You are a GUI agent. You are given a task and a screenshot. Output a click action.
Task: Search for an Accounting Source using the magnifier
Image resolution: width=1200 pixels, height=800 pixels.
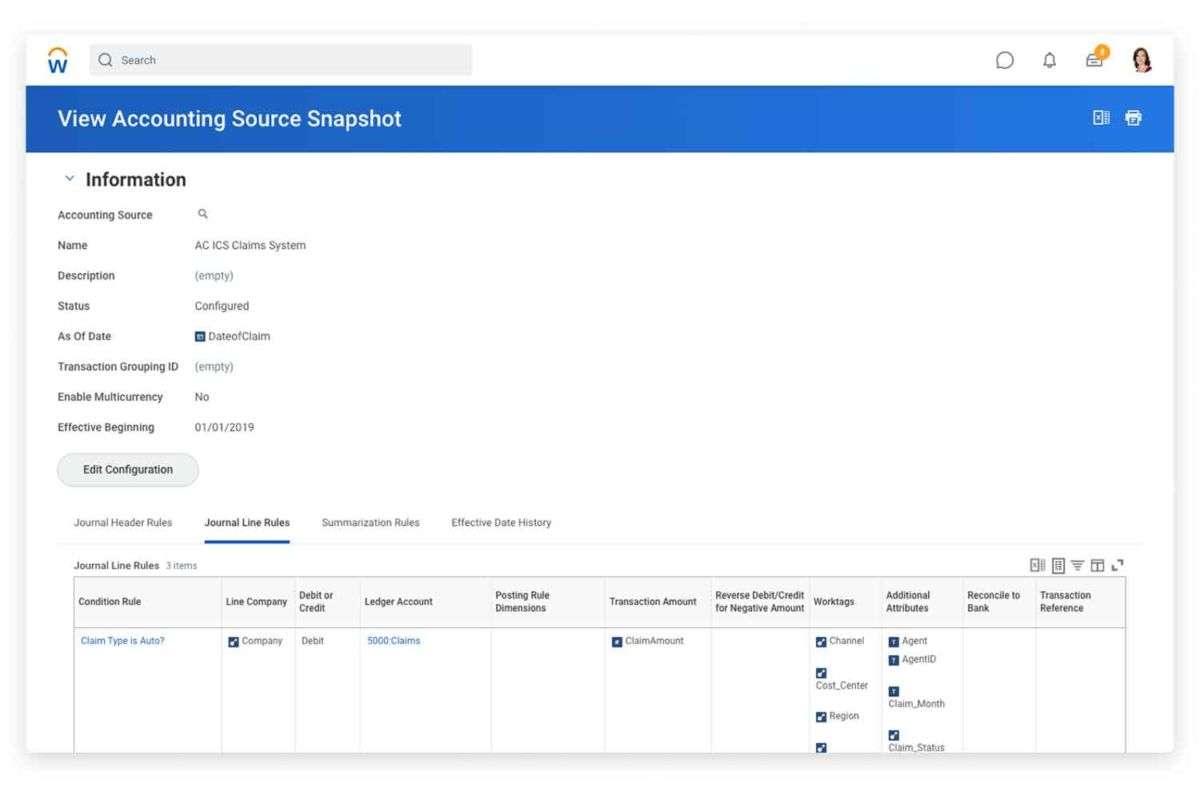(x=203, y=213)
